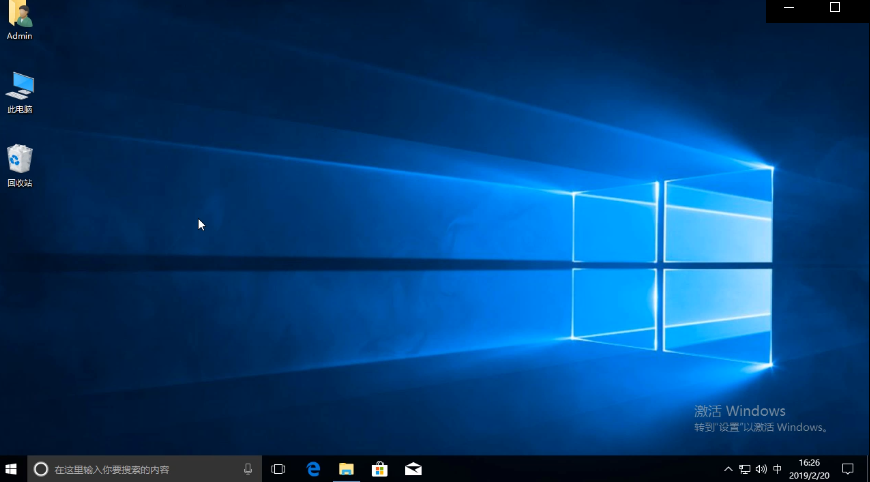Minimize the window at top right
Screen dimensions: 870x482
[790, 8]
